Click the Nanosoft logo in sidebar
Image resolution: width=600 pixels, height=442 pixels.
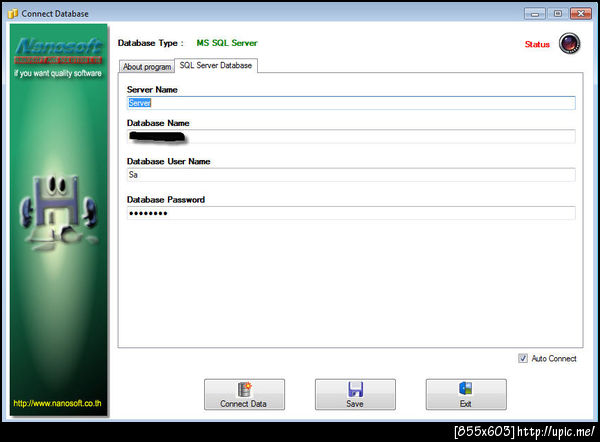pyautogui.click(x=58, y=51)
